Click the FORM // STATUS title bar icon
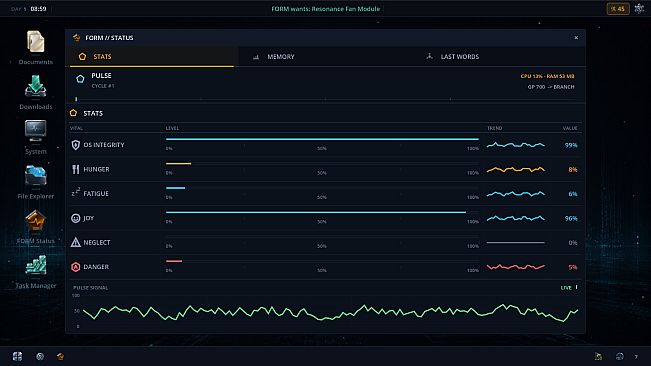 tap(76, 38)
